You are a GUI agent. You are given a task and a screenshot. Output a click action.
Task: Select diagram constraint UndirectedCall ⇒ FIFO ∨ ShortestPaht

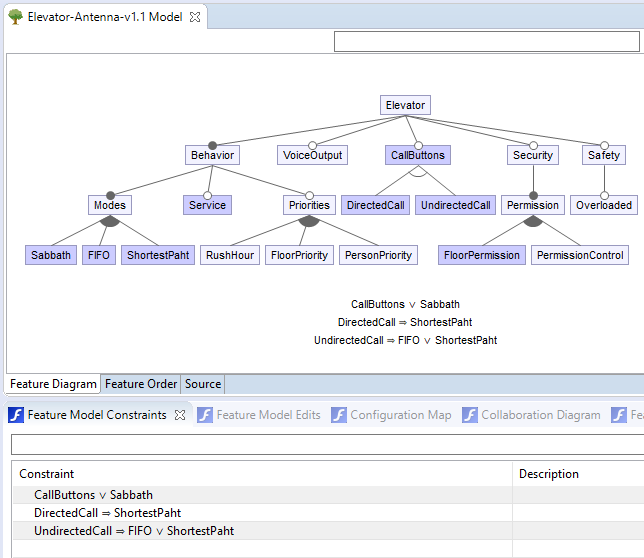pyautogui.click(x=405, y=340)
